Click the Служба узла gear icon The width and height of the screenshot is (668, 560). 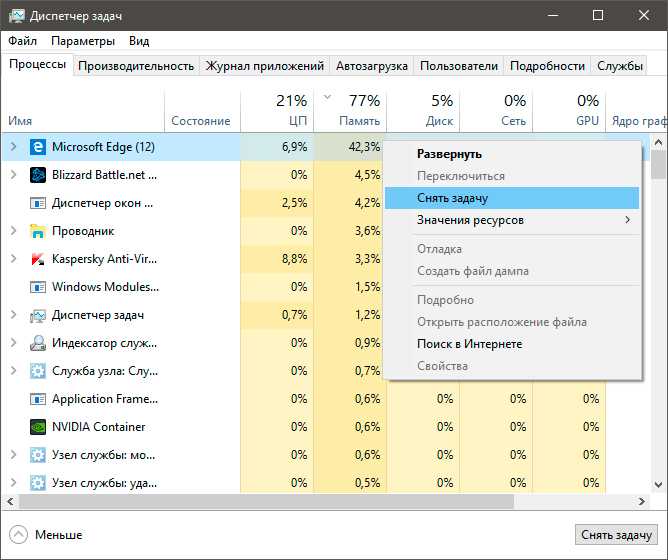tap(38, 371)
